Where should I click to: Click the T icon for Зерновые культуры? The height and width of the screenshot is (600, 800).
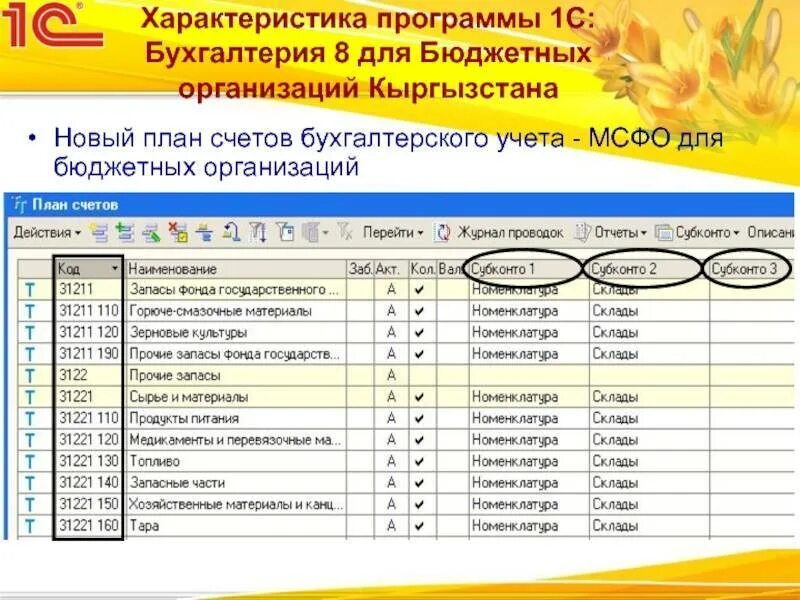[30, 333]
